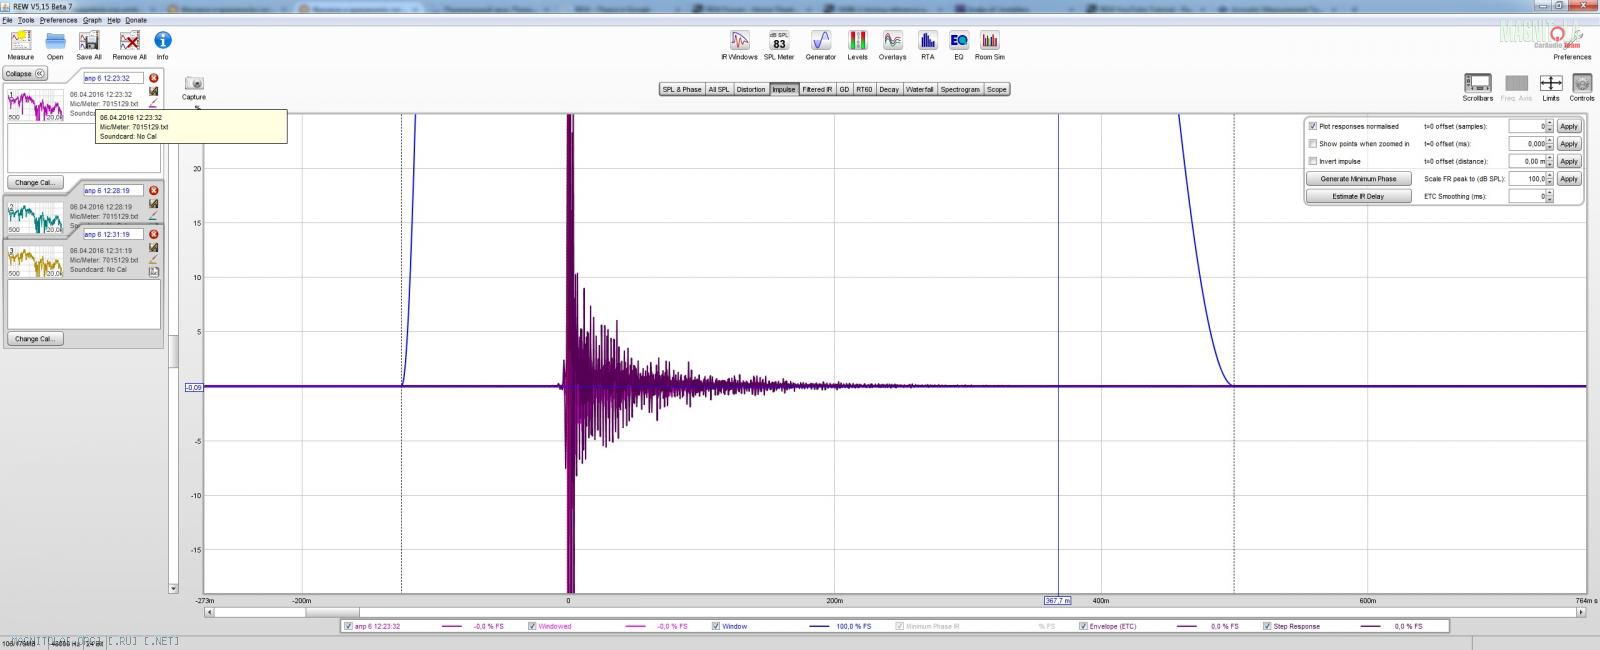Collapse the measurements side panel
1600x650 pixels.
[x=25, y=74]
